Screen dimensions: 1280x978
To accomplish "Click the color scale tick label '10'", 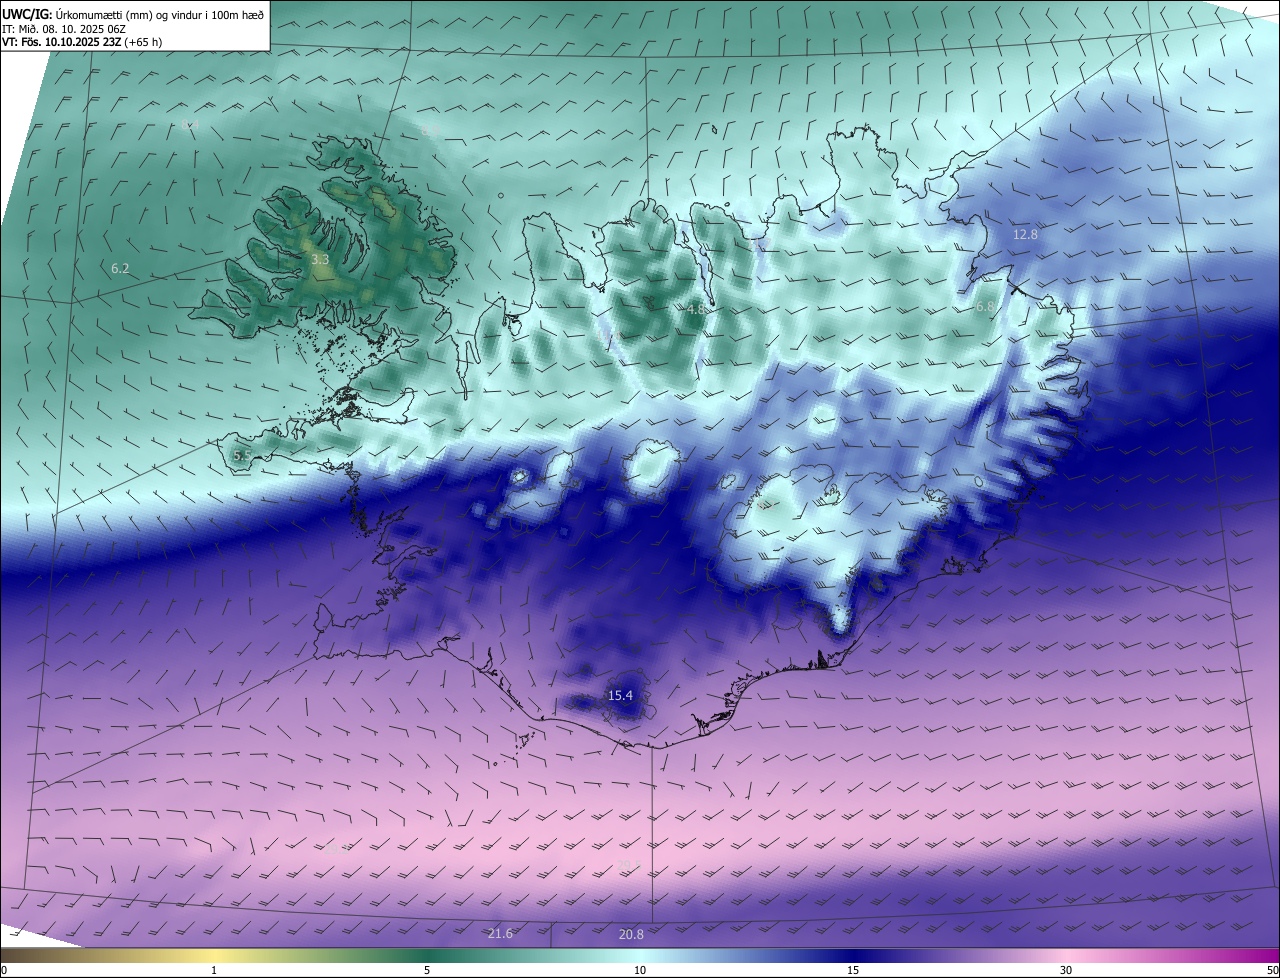I will (x=640, y=970).
